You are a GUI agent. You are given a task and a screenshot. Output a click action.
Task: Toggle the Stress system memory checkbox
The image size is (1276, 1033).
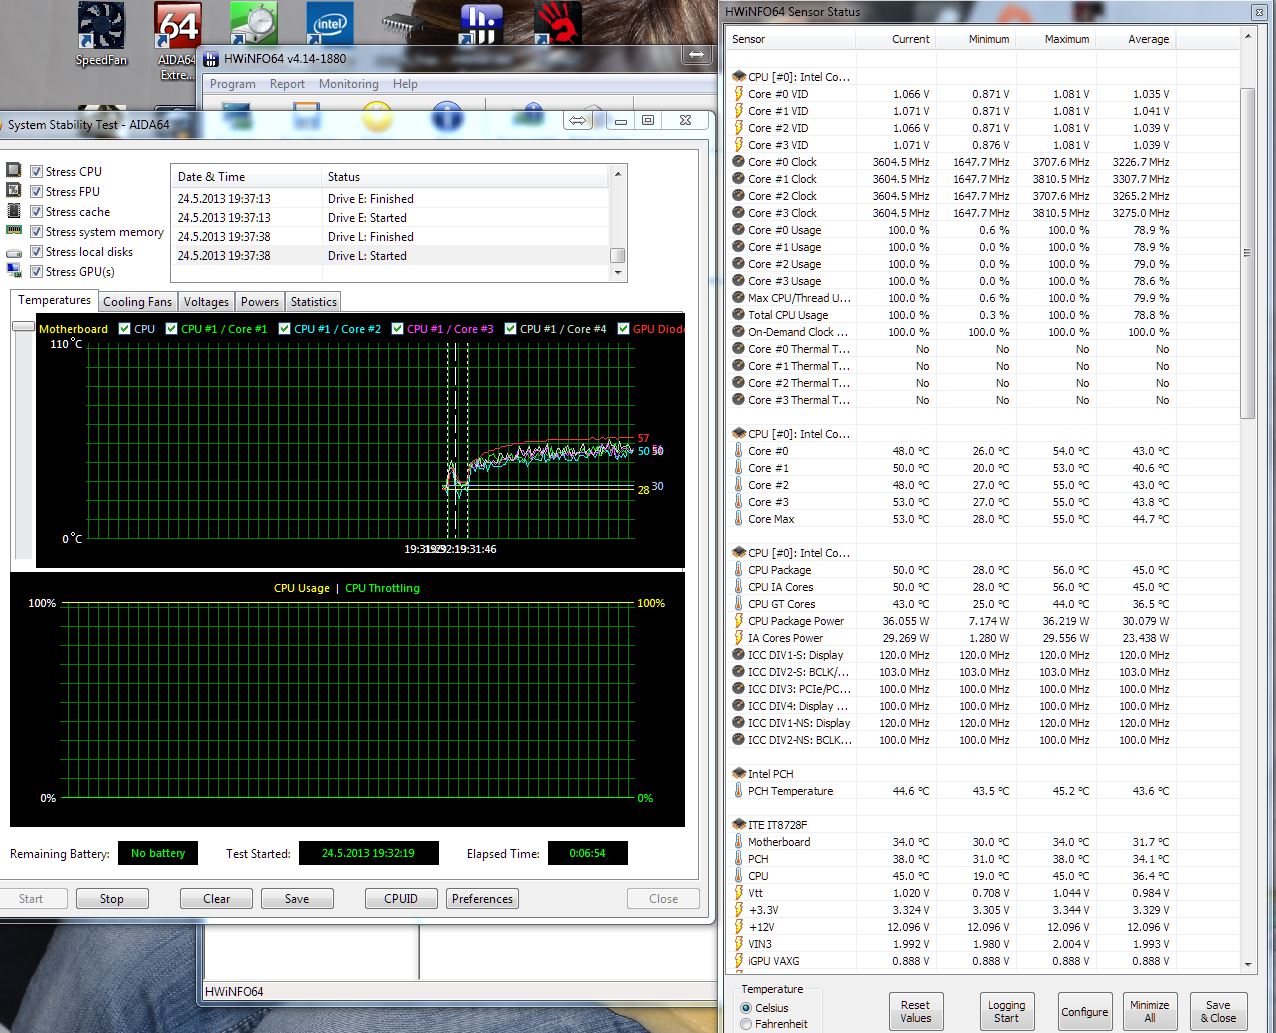coord(37,232)
